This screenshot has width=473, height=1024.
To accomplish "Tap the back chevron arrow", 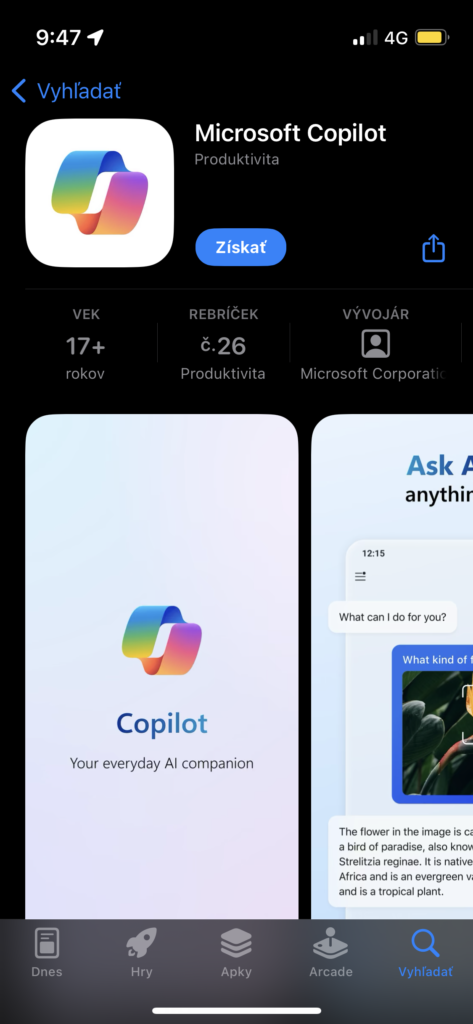I will (x=19, y=91).
